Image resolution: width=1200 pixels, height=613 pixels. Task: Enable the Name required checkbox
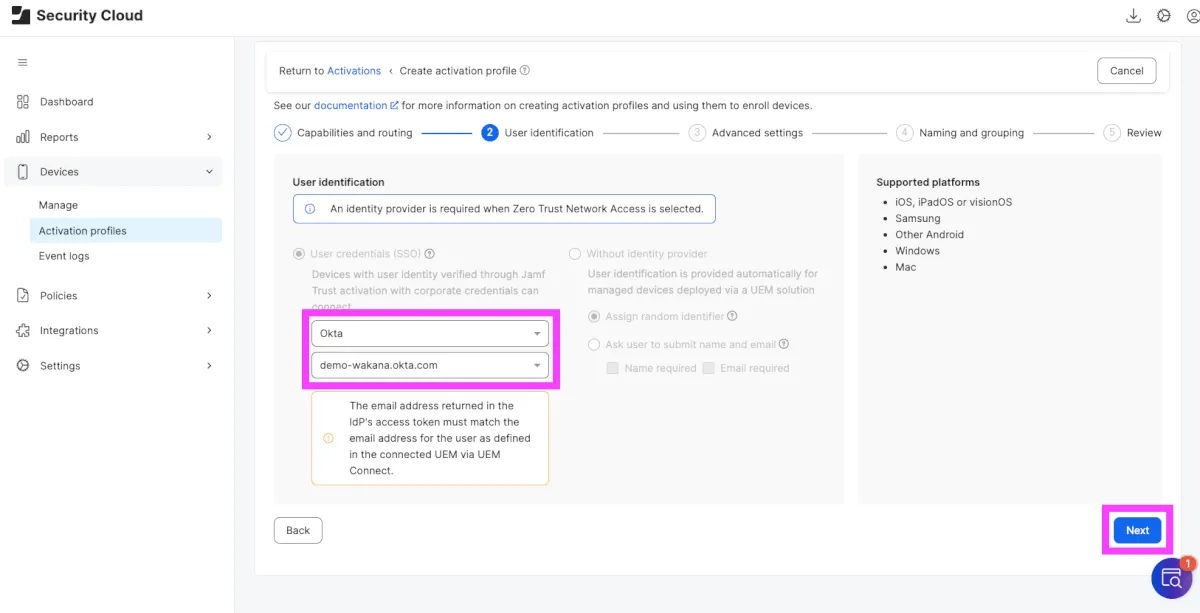tap(612, 368)
